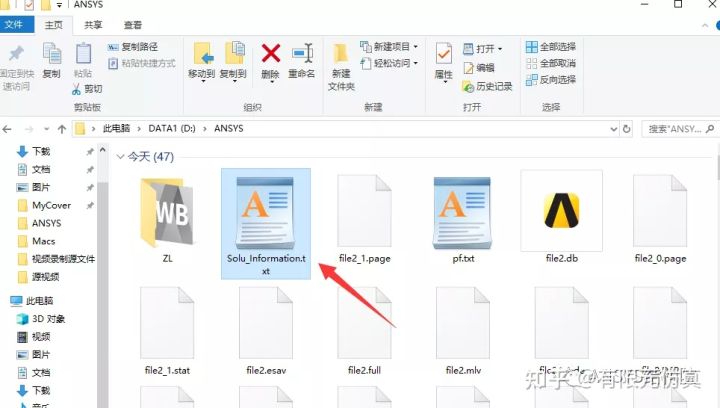
Task: Select the ZL Workbench folder
Action: coord(167,219)
